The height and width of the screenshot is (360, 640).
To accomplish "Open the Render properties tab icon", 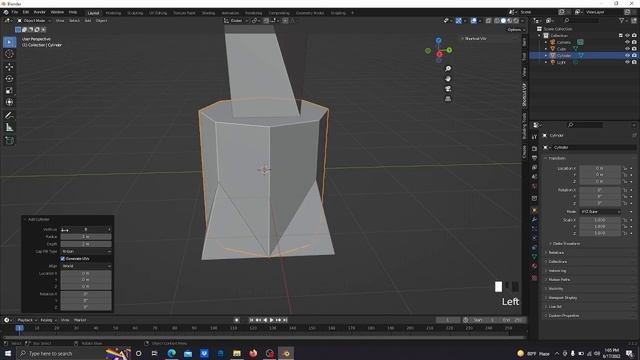I will click(534, 149).
